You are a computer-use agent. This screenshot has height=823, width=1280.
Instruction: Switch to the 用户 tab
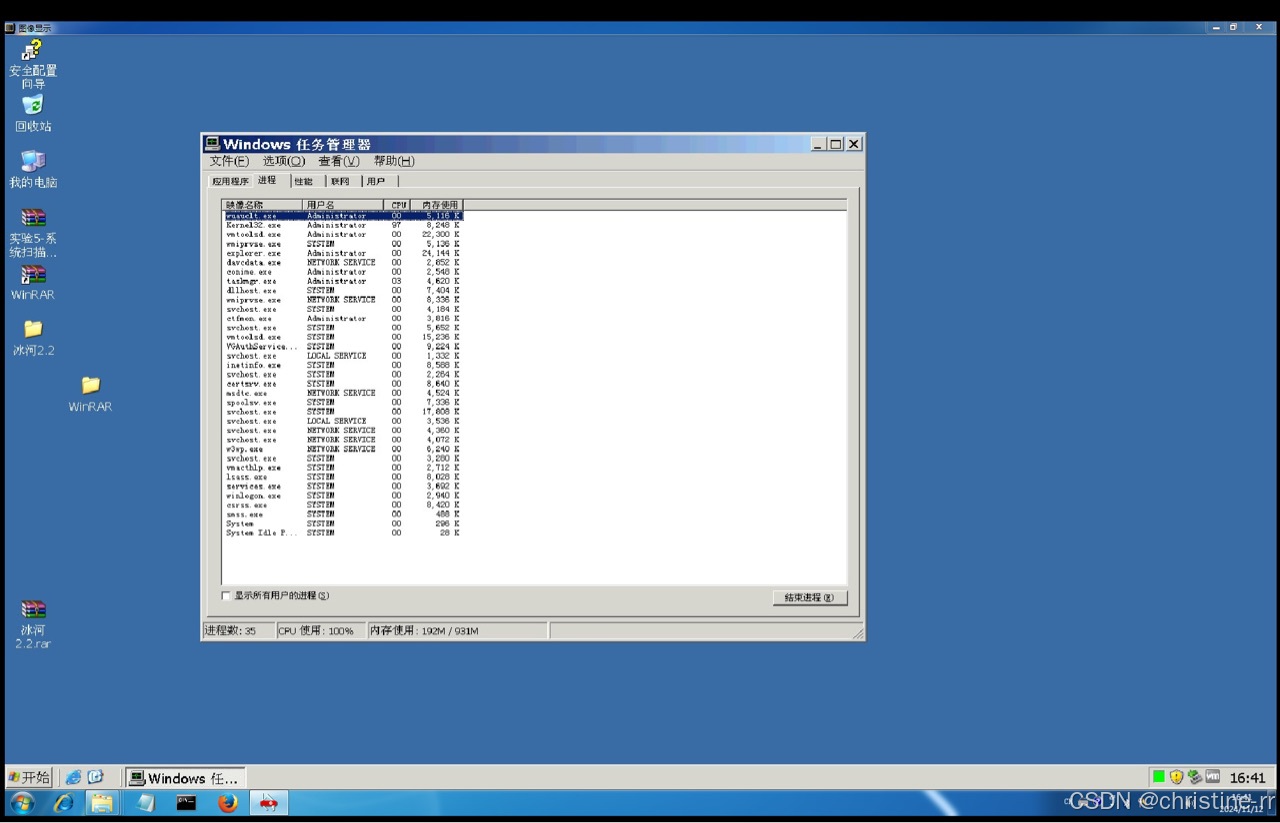point(377,181)
